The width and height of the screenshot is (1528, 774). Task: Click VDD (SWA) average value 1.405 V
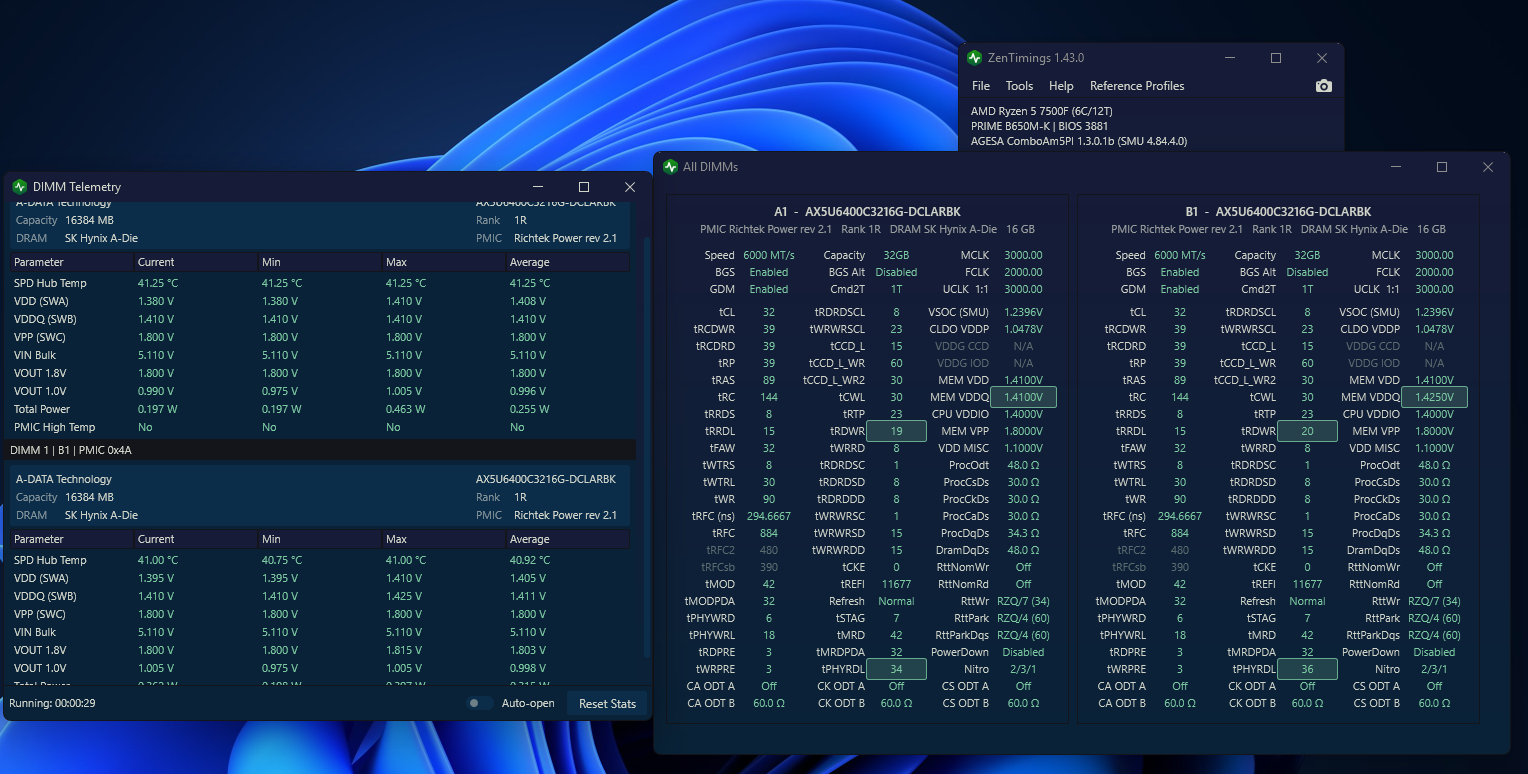pos(527,578)
